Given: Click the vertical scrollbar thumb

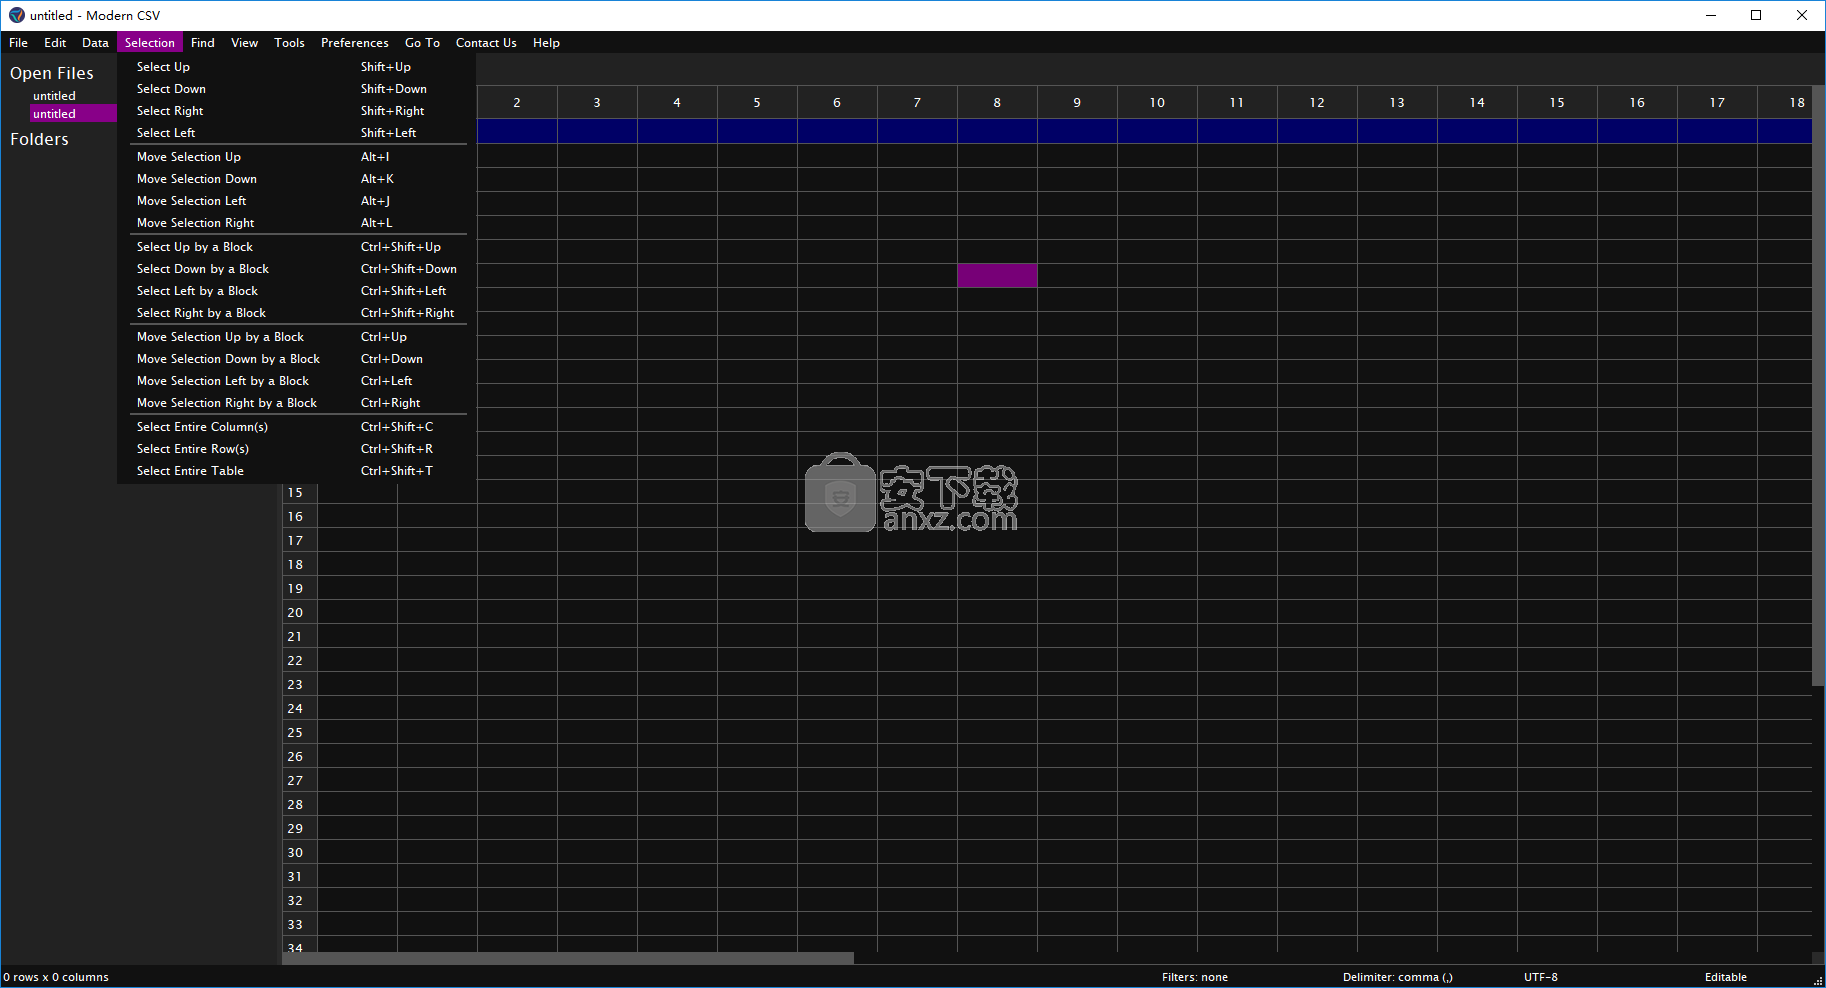Looking at the screenshot, I should (x=1819, y=386).
